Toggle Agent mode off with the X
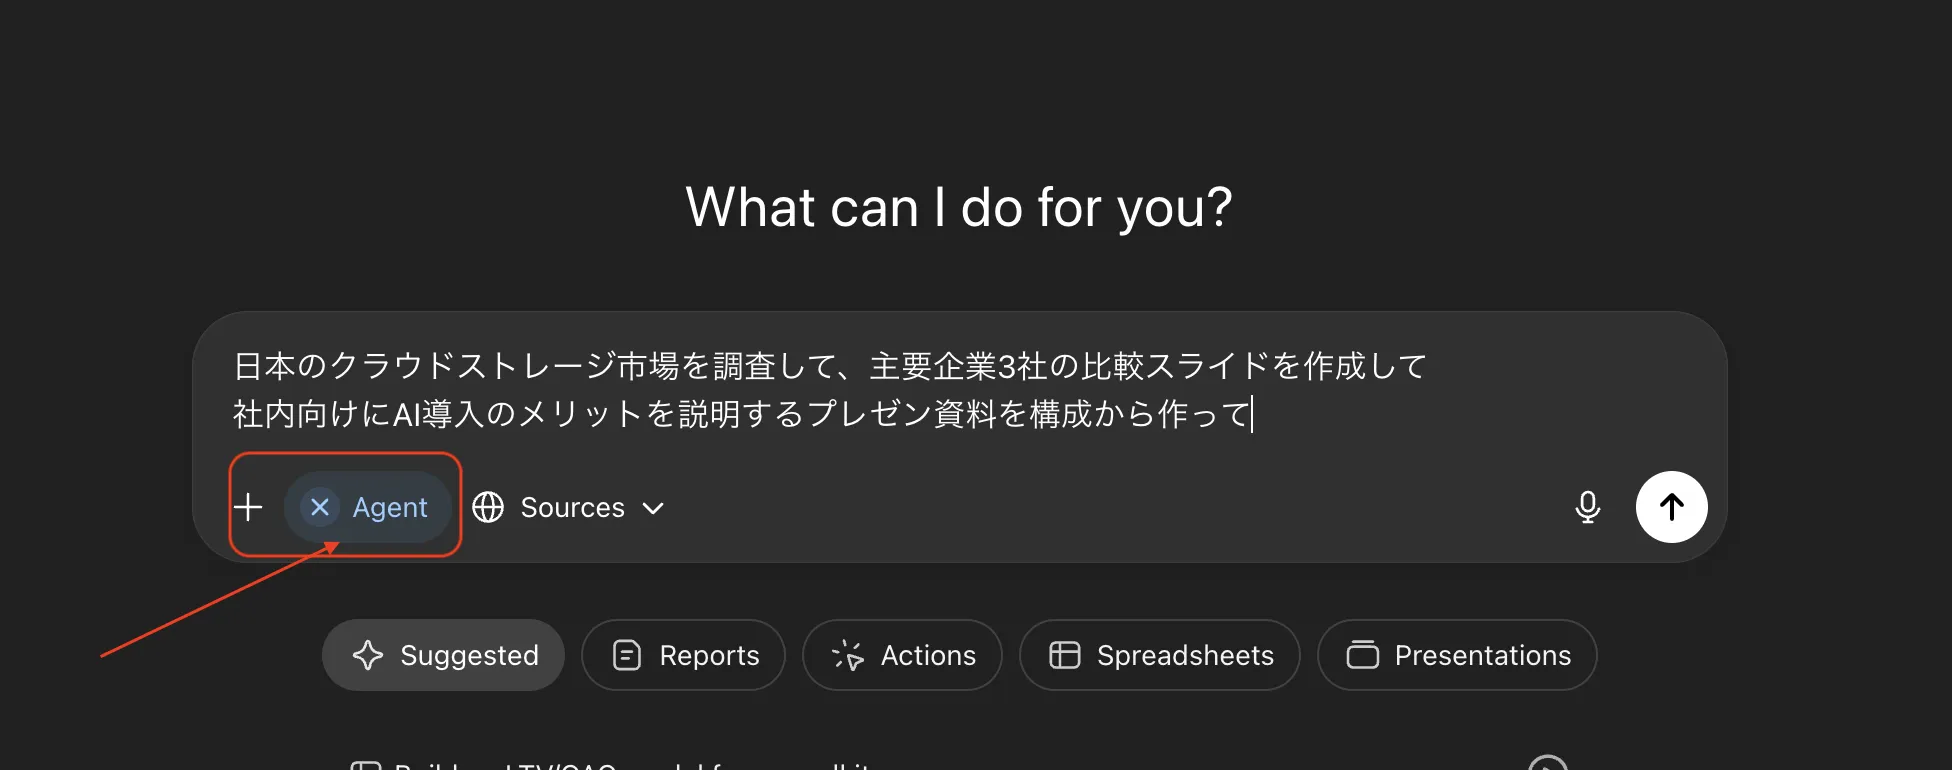Image resolution: width=1952 pixels, height=770 pixels. (x=318, y=507)
